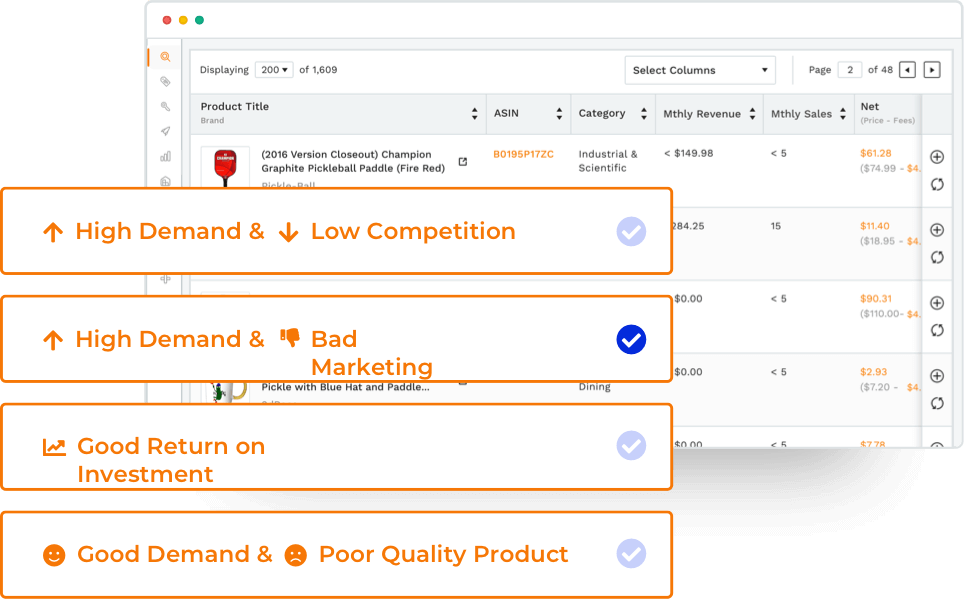The width and height of the screenshot is (964, 600).
Task: Click the refresh icon on $2.93 row
Action: point(937,403)
